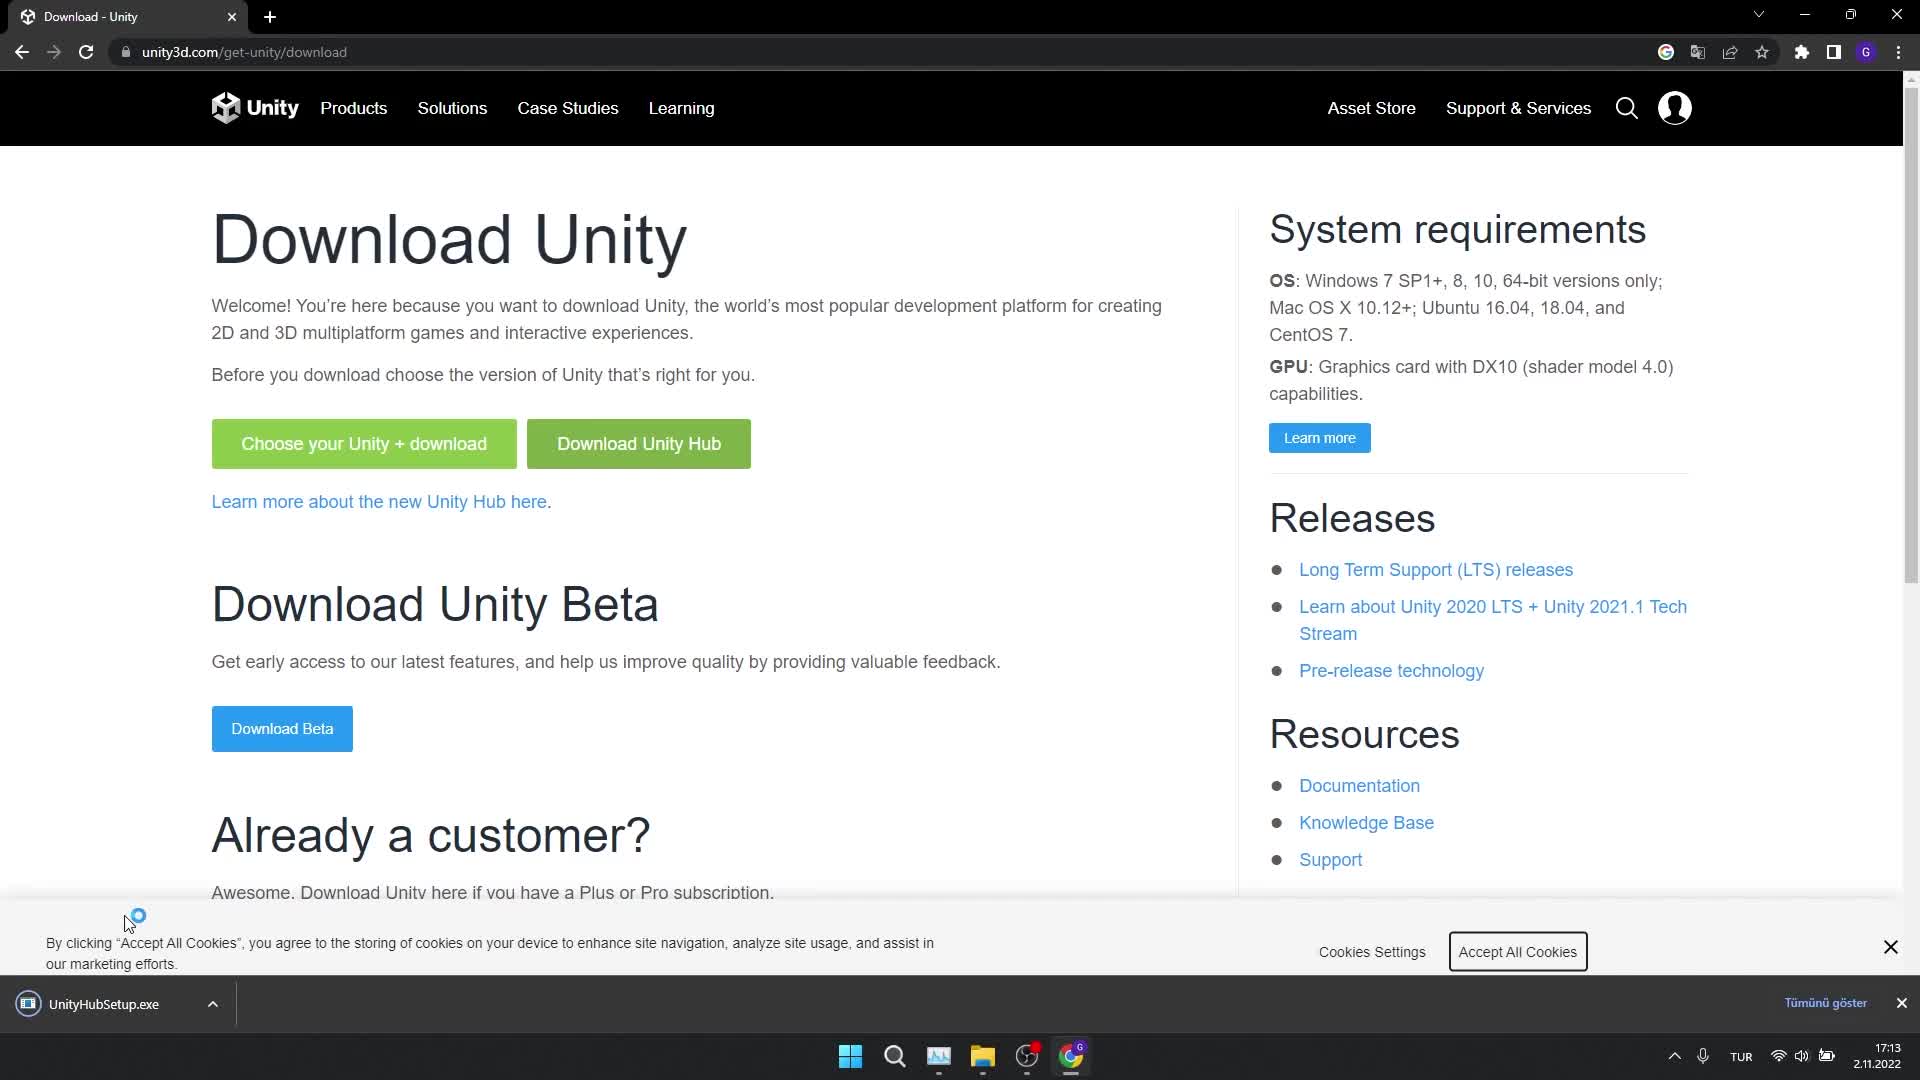Open Chrome three-dot menu
This screenshot has height=1080, width=1920.
[x=1898, y=52]
